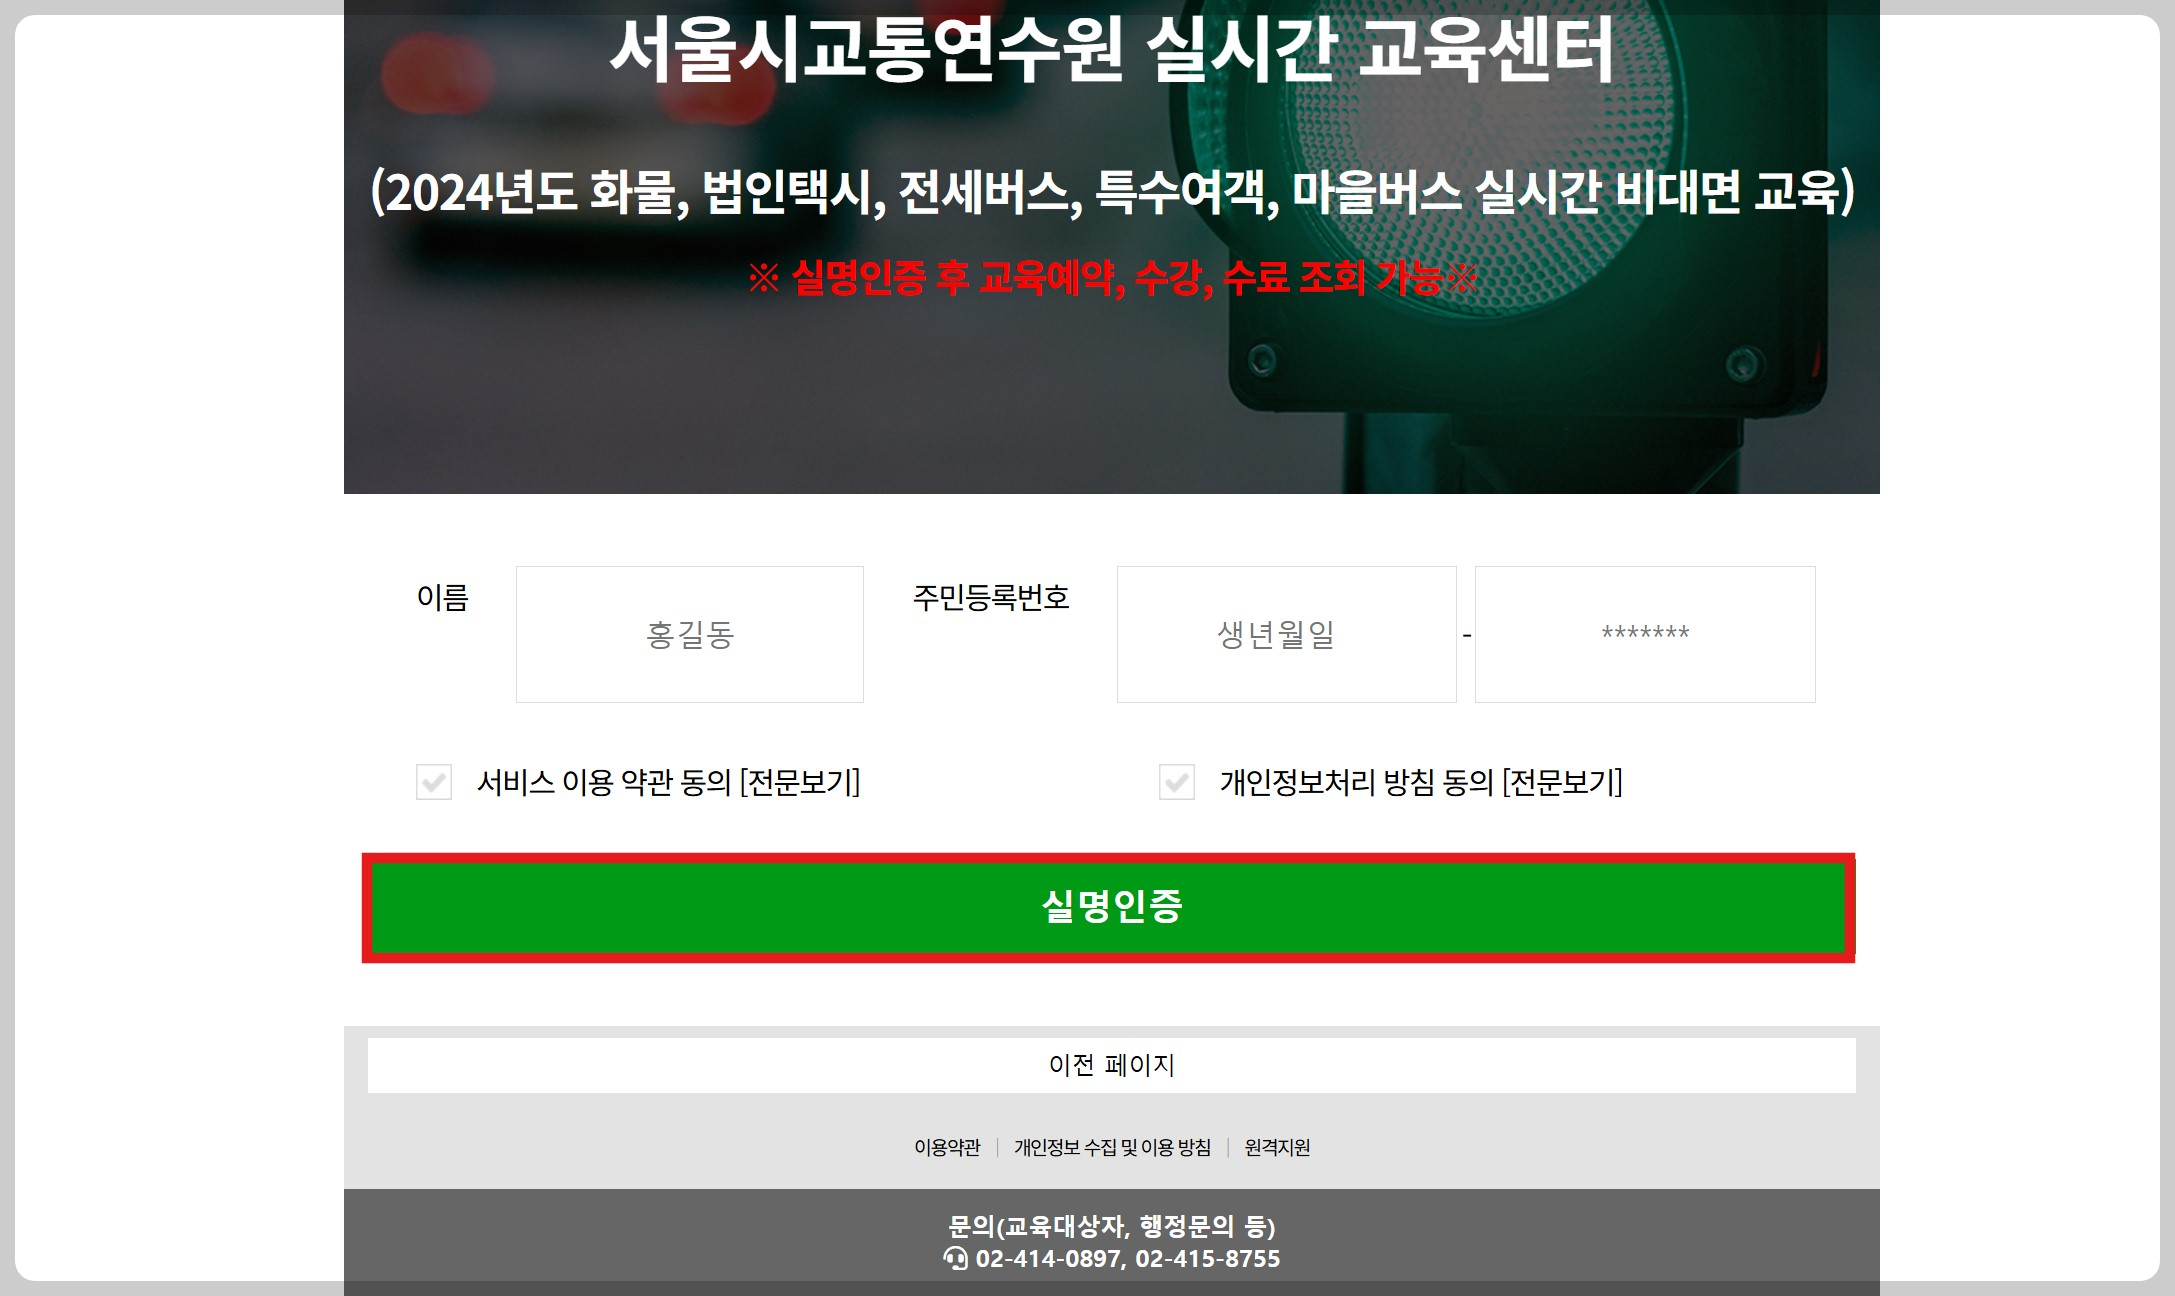
Task: Go back with the 이전 페이지 button
Action: [x=1111, y=1065]
